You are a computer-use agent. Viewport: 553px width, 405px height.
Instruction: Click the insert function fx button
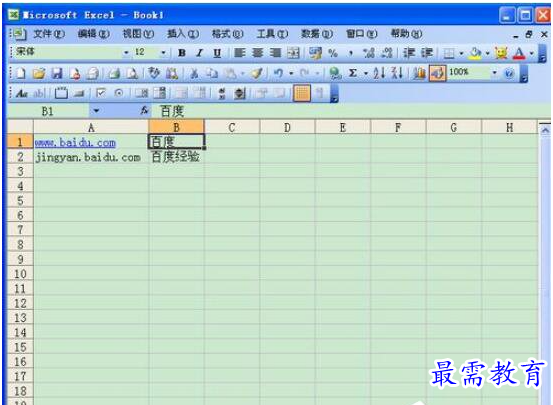tap(144, 111)
